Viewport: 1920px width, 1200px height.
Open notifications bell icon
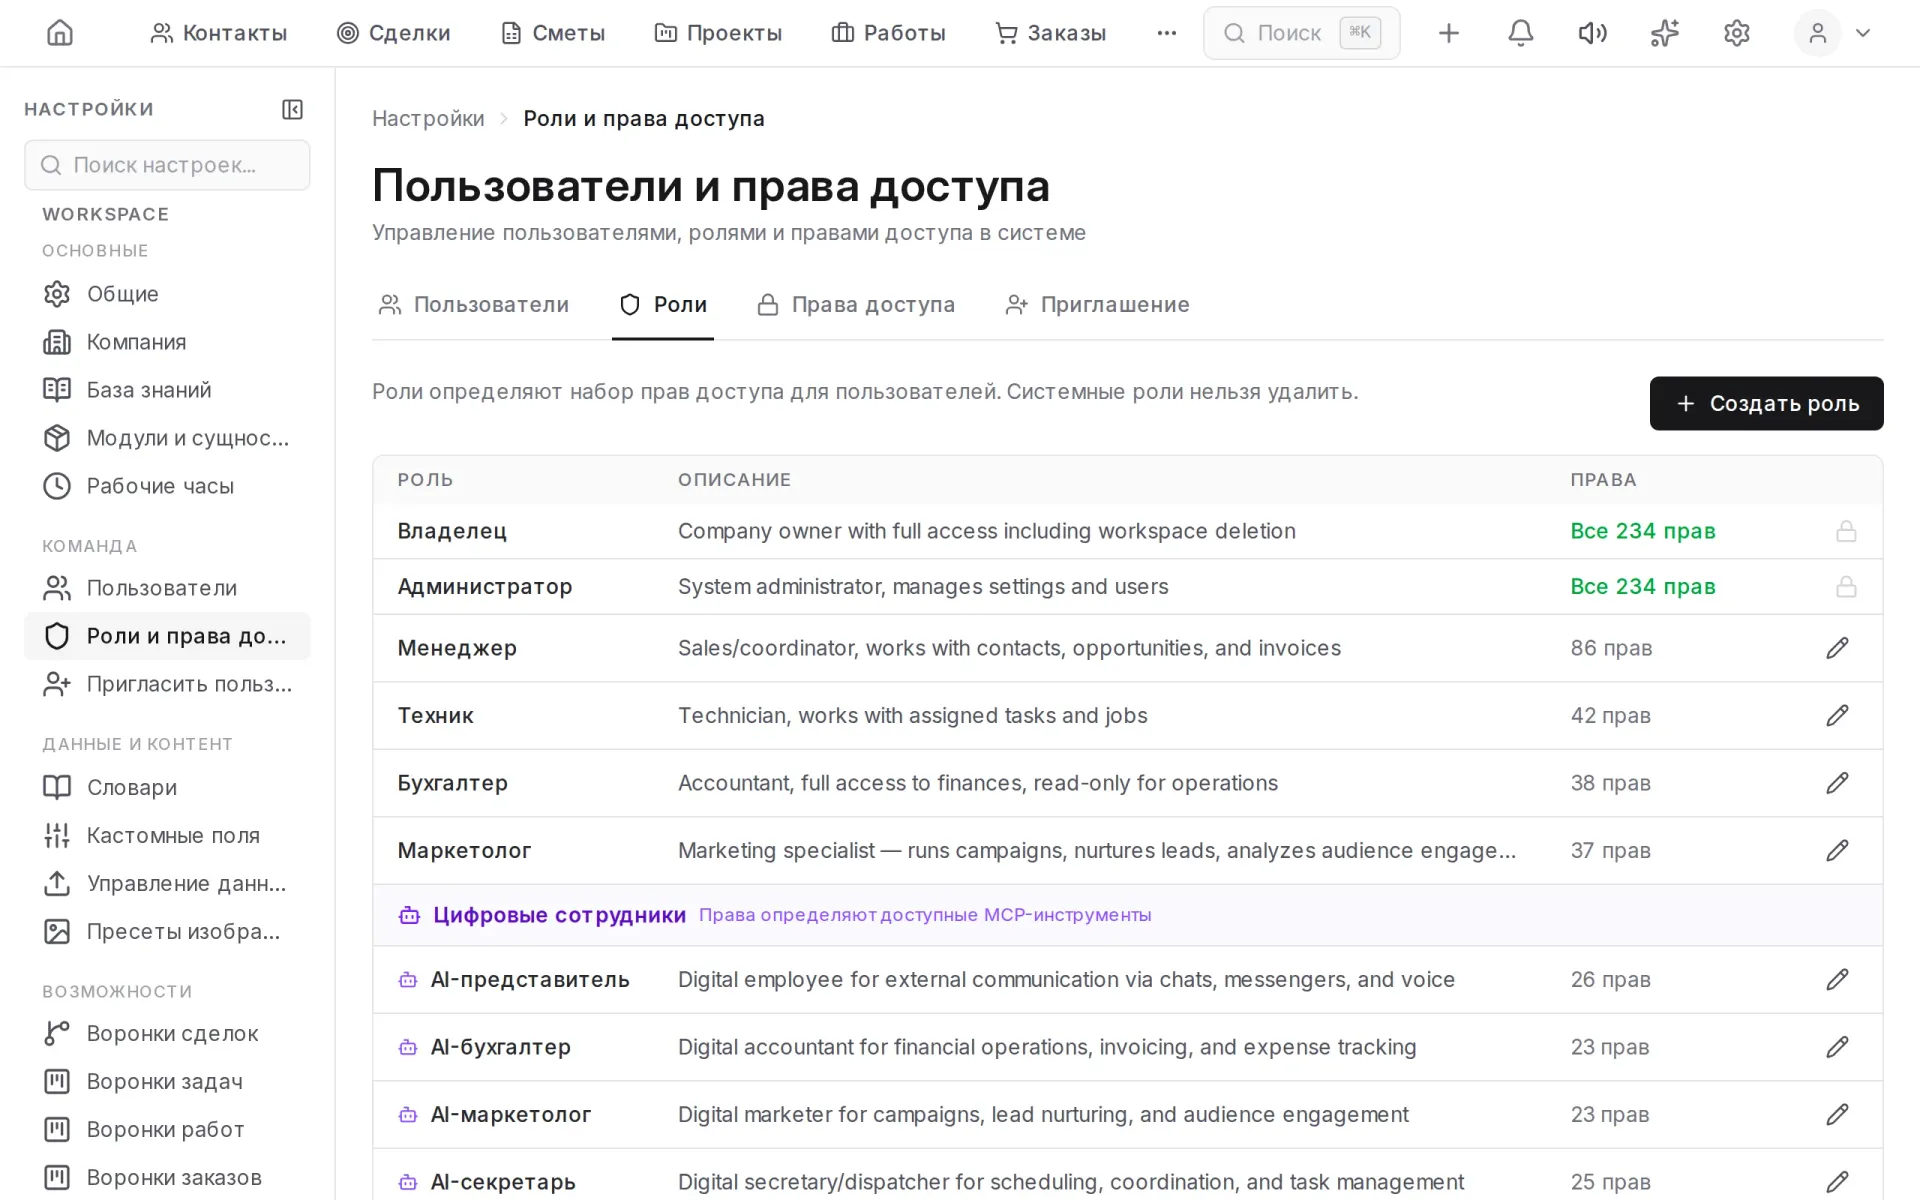pos(1520,33)
